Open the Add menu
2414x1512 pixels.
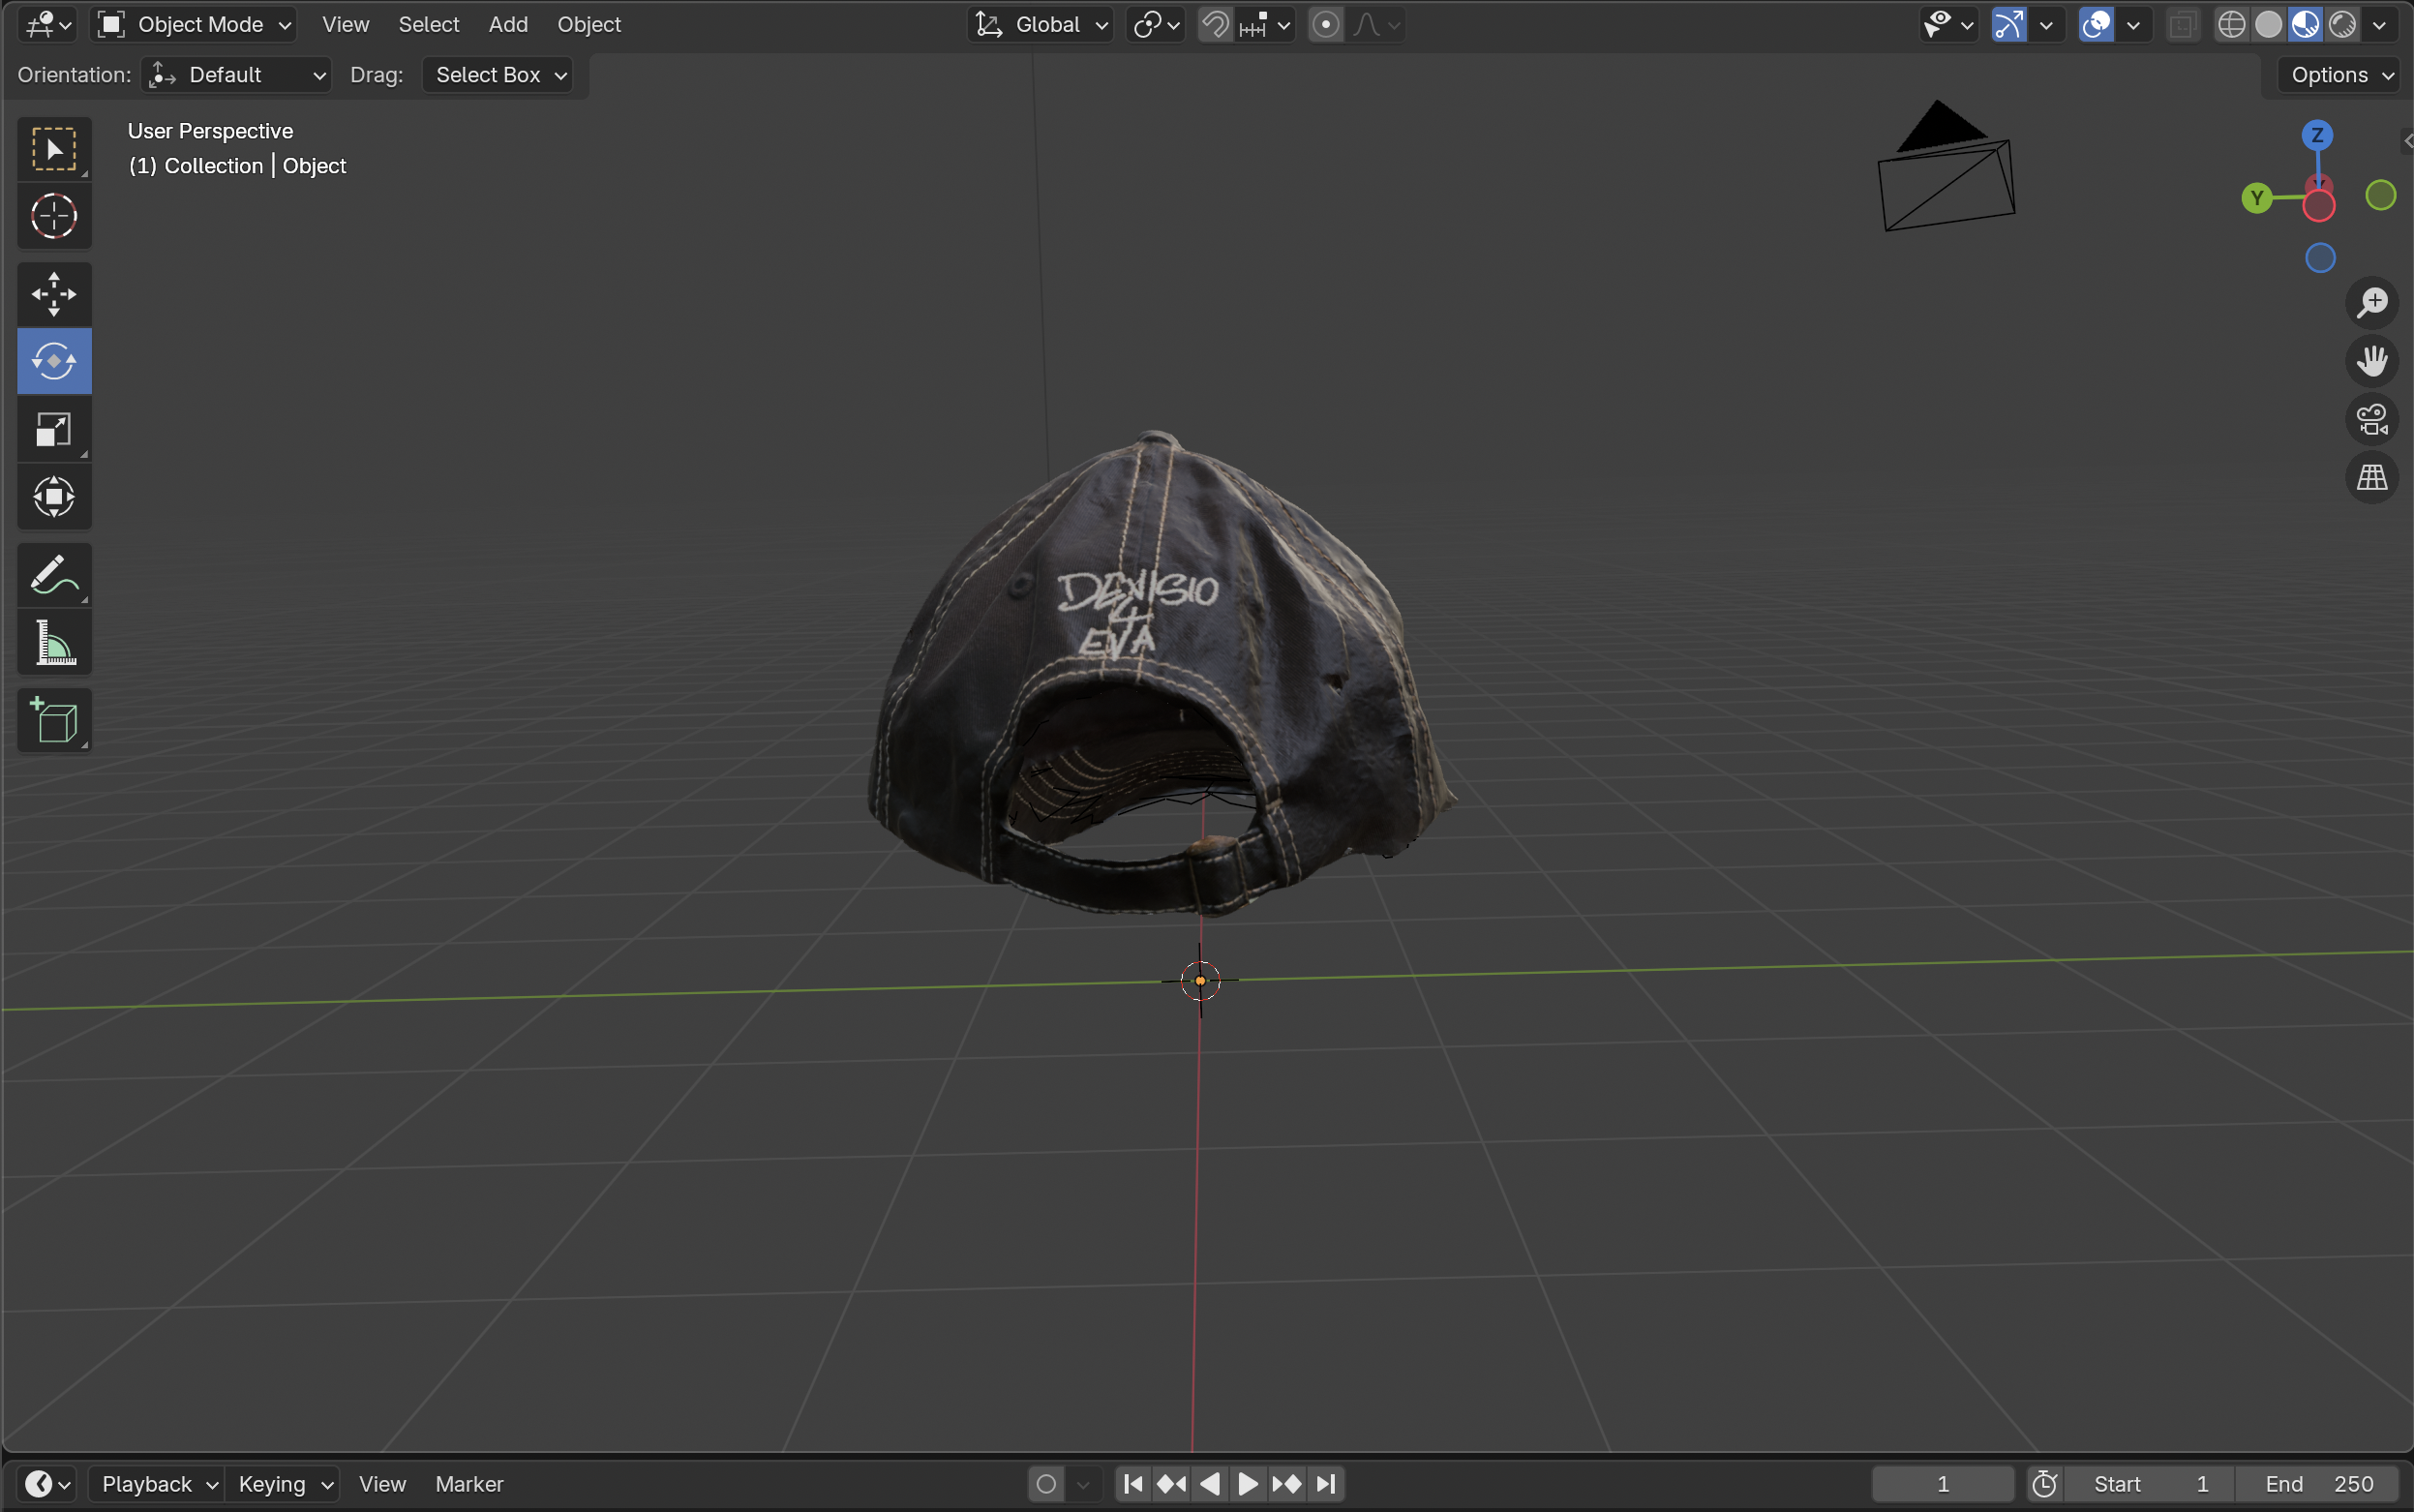click(508, 24)
